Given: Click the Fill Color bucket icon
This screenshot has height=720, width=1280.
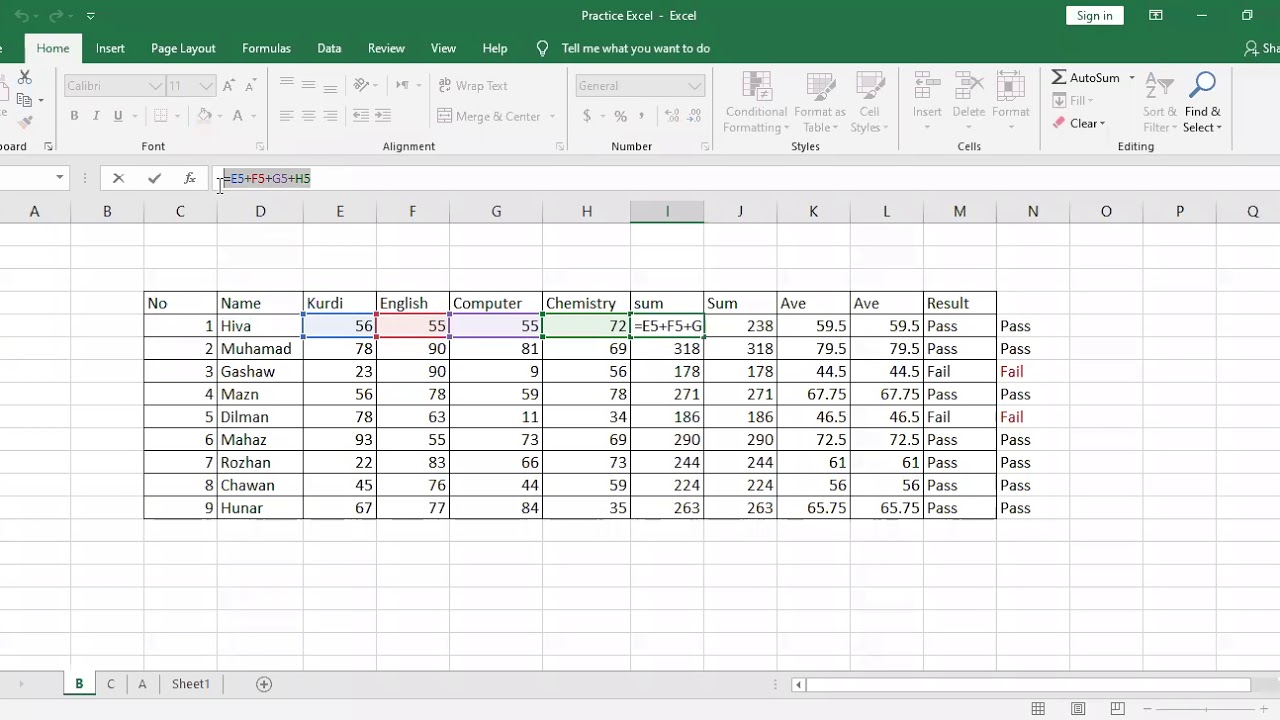Looking at the screenshot, I should 204,116.
